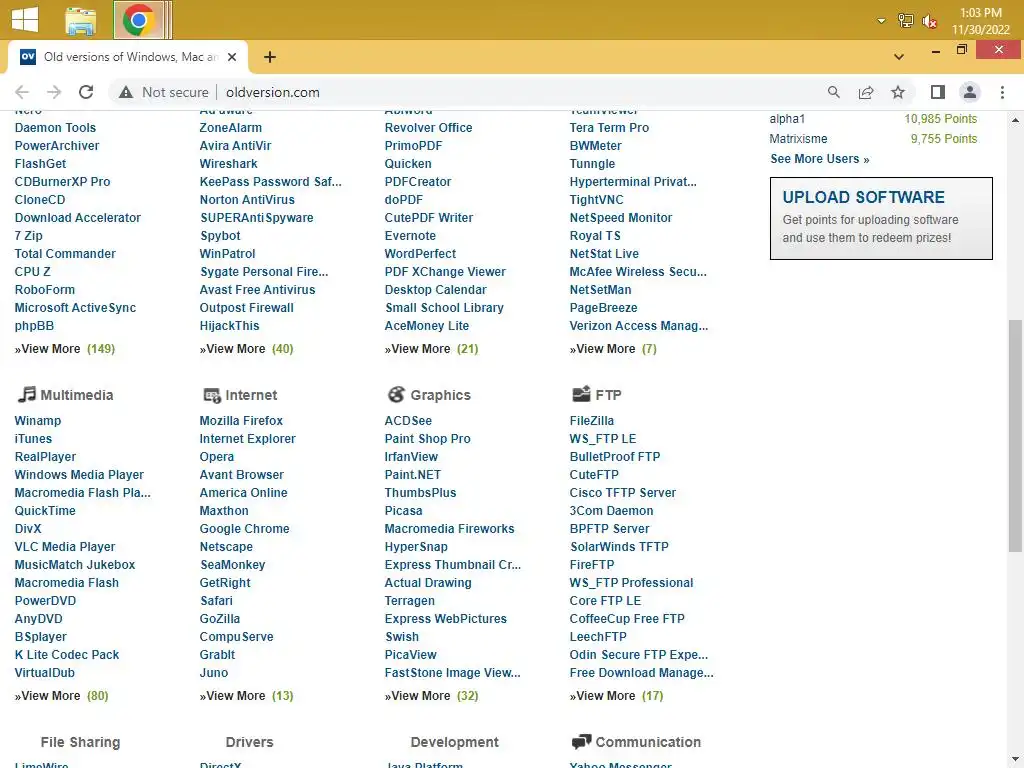The width and height of the screenshot is (1024, 768).
Task: Click See More Users link
Action: (820, 159)
